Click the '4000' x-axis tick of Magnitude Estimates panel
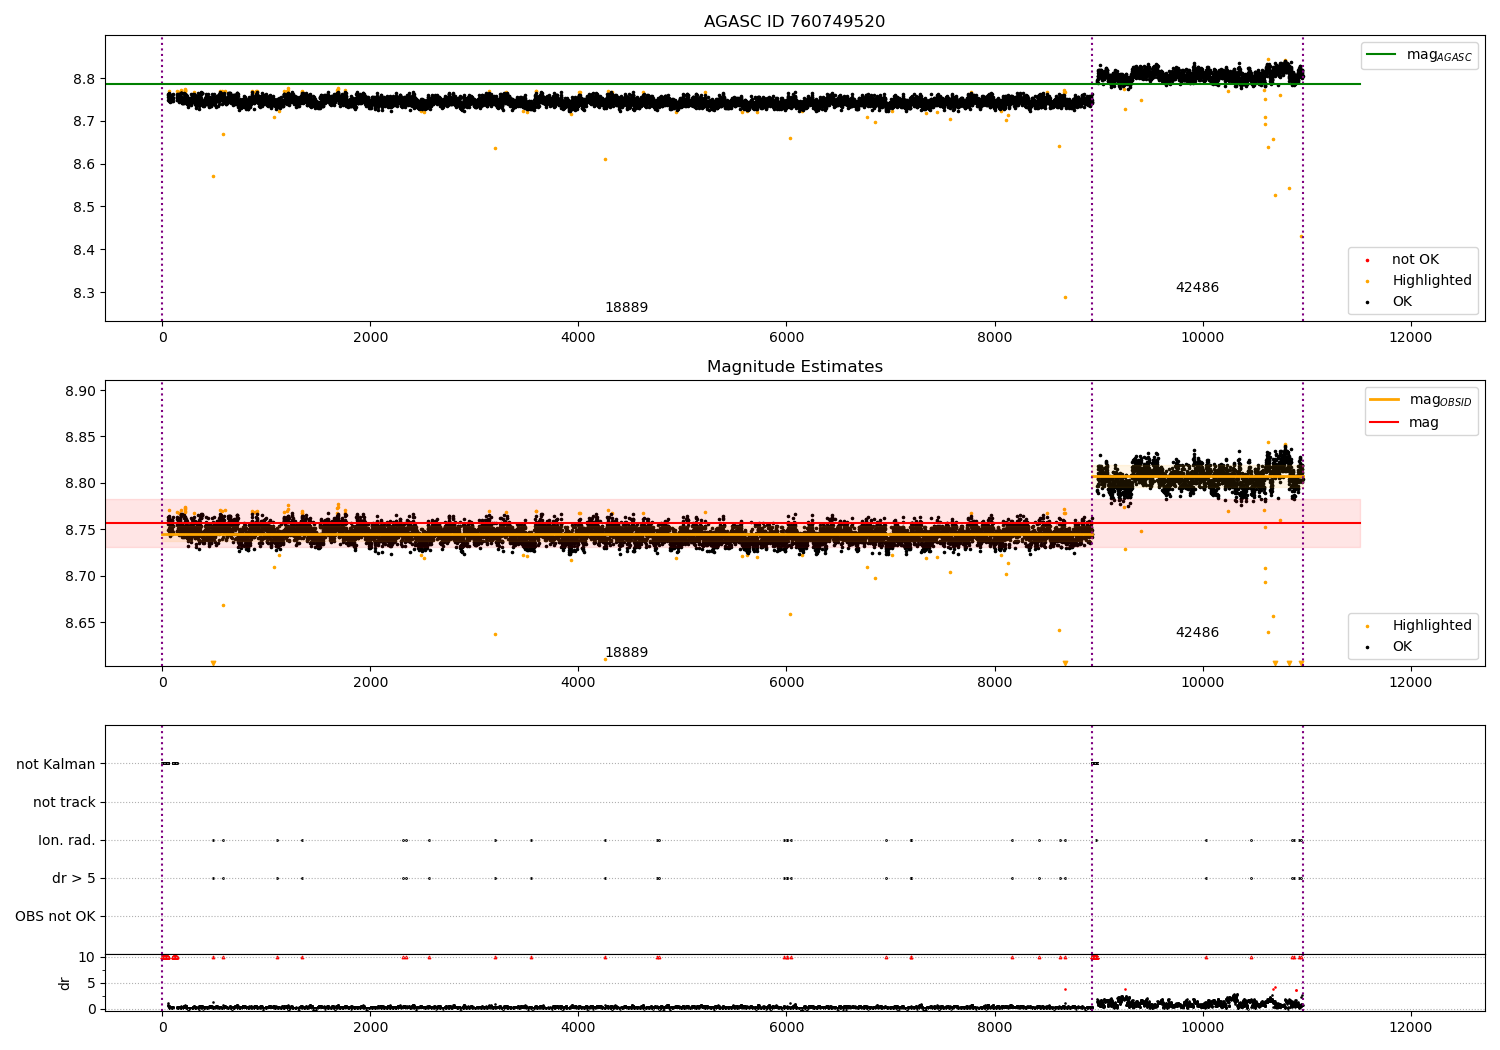Image resolution: width=1500 pixels, height=1050 pixels. click(578, 683)
